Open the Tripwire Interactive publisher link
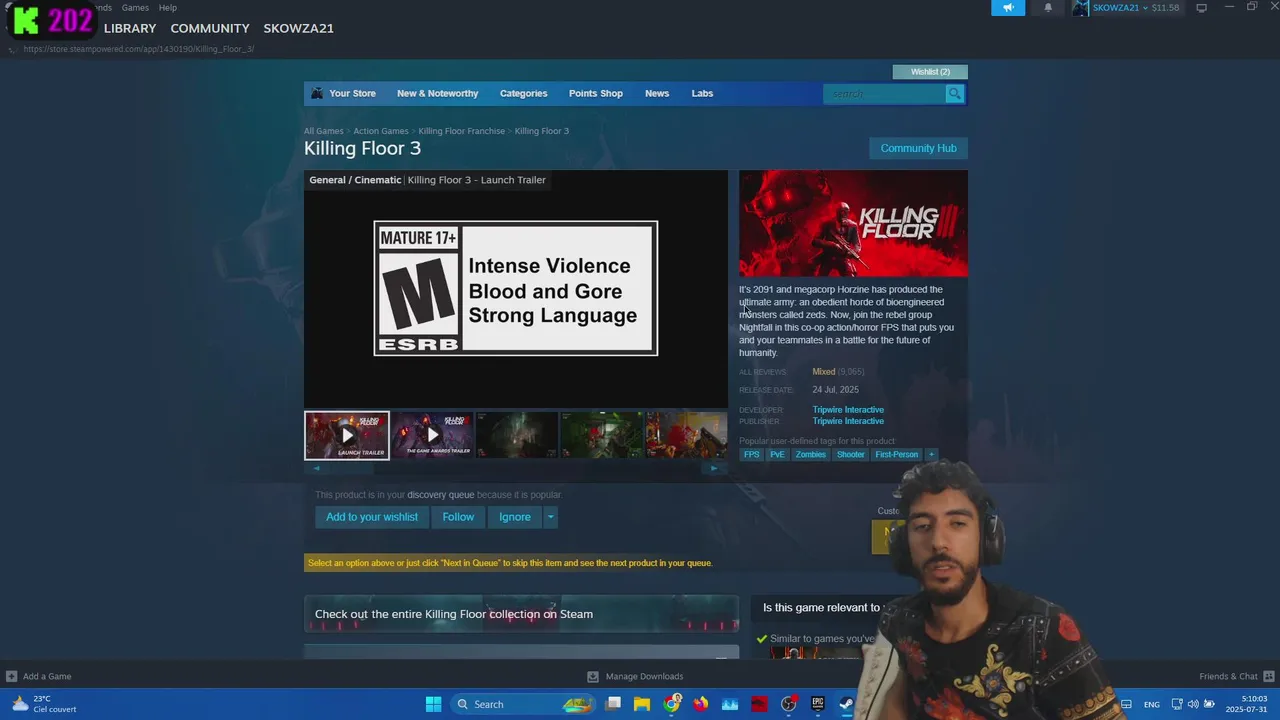 (x=848, y=421)
